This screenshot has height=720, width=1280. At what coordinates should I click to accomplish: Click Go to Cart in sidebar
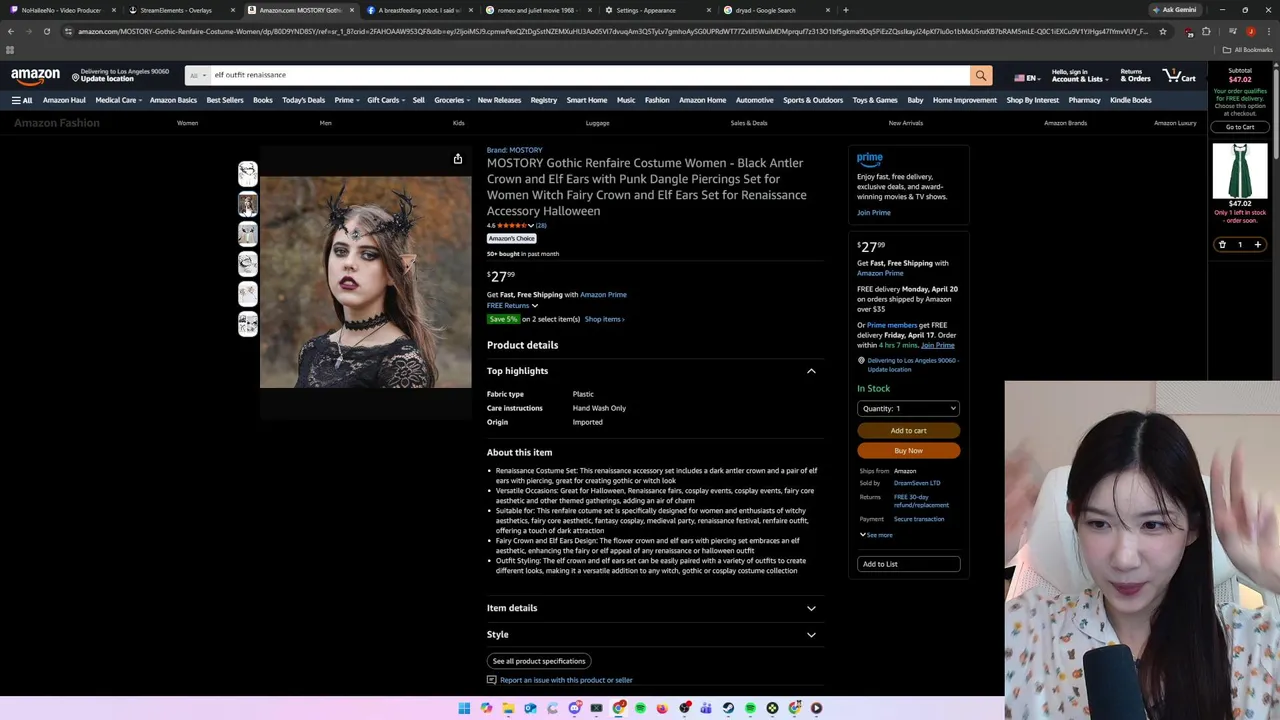(x=1240, y=127)
